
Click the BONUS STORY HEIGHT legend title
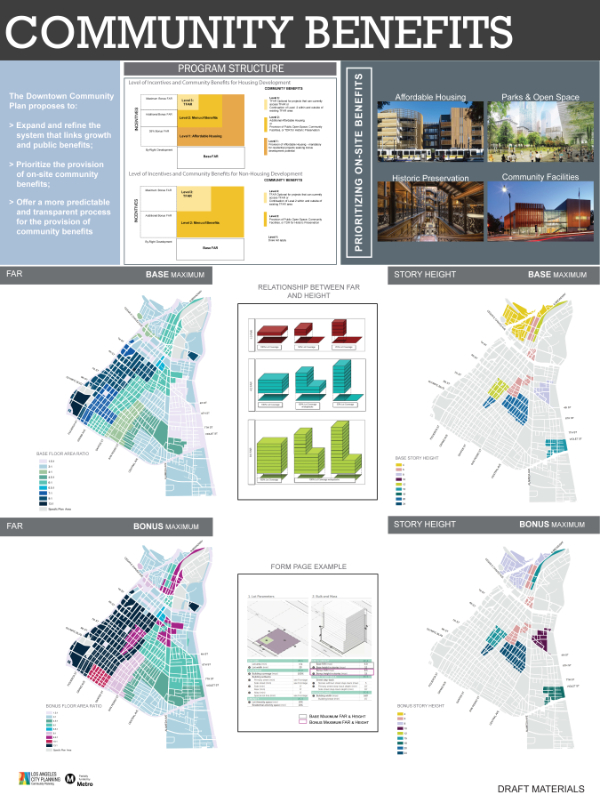point(421,706)
